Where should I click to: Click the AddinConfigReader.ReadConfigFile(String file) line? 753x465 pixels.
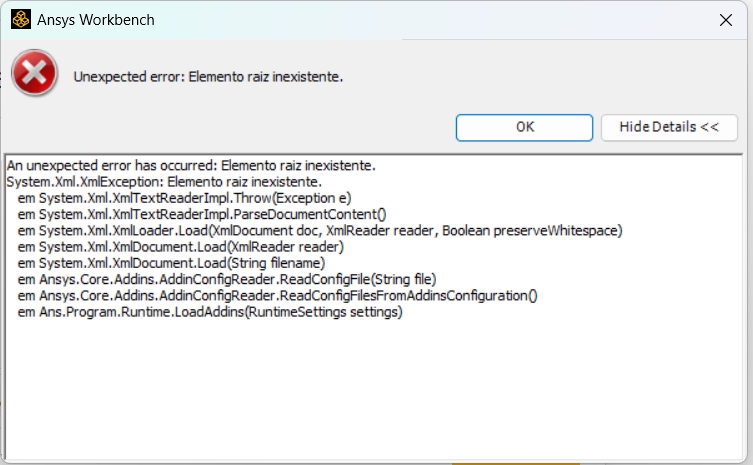pos(227,280)
